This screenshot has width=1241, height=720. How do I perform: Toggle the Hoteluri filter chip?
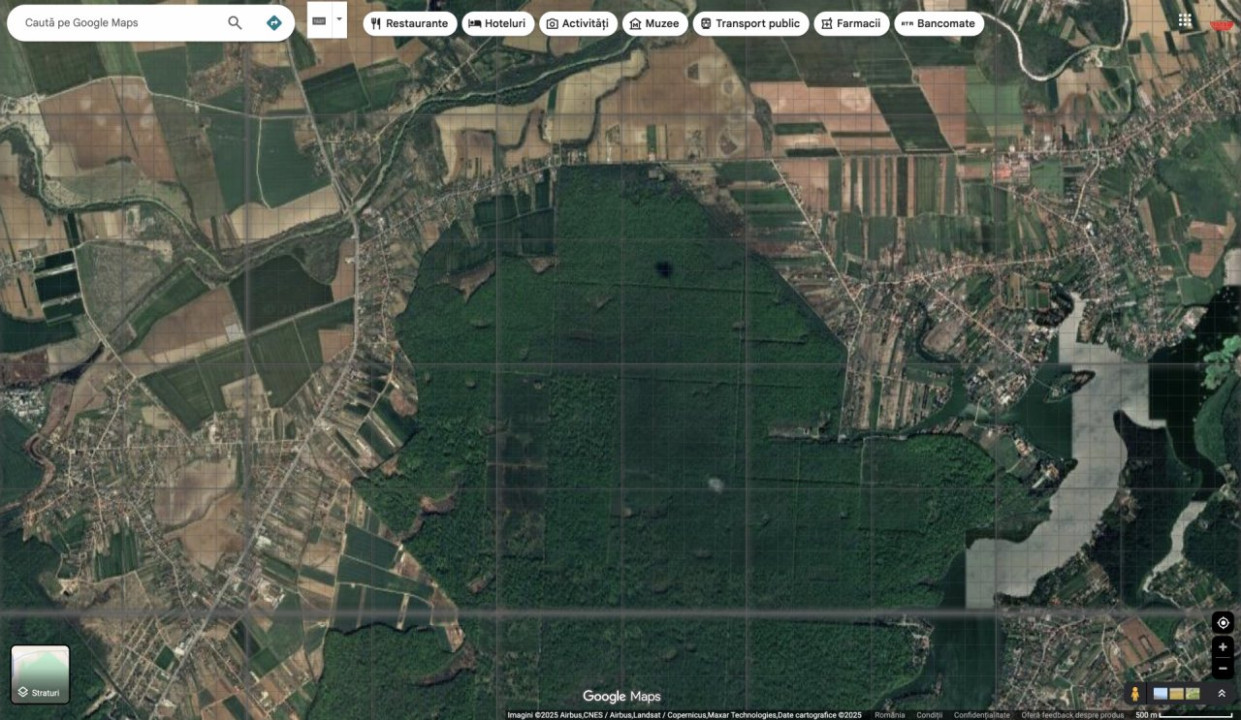[497, 22]
